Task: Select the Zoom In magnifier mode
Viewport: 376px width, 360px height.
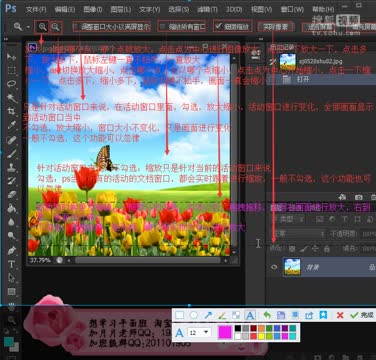Action: (x=42, y=27)
